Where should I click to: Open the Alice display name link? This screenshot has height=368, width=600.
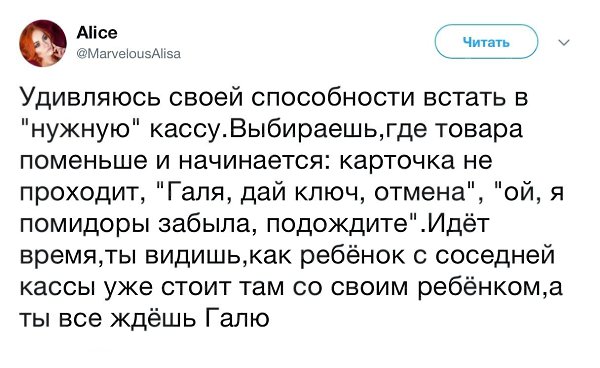(x=97, y=33)
